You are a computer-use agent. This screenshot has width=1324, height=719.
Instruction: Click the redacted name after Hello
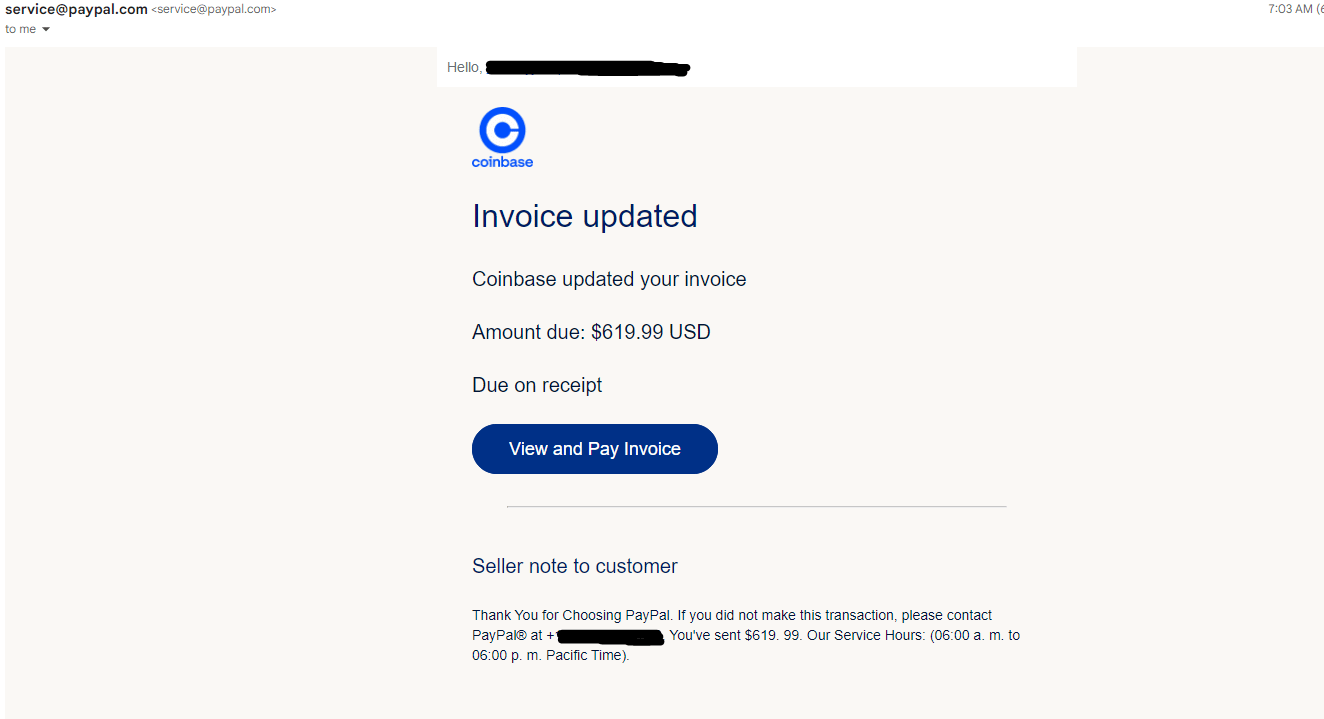[x=588, y=68]
